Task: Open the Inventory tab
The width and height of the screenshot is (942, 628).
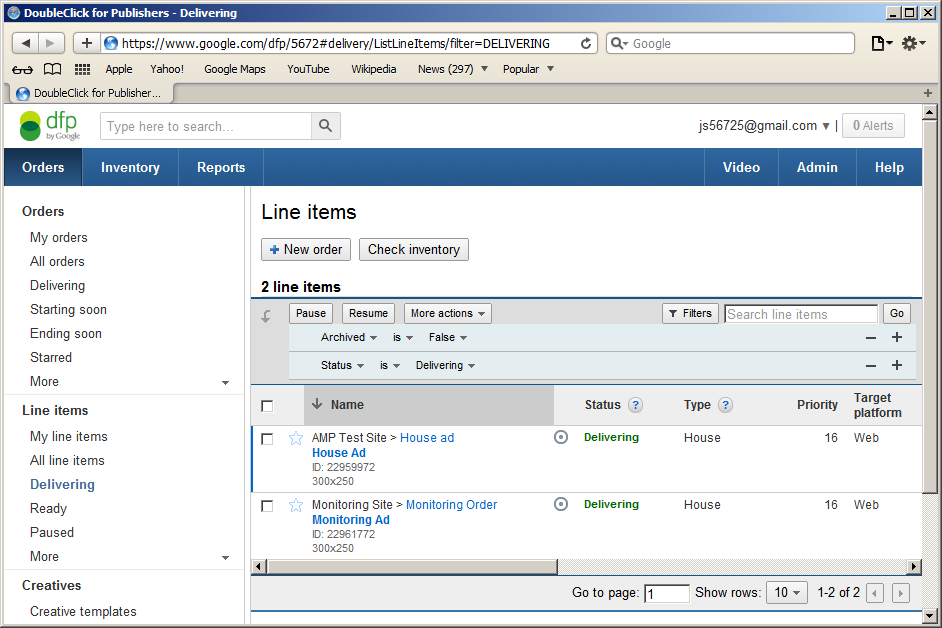Action: (130, 168)
